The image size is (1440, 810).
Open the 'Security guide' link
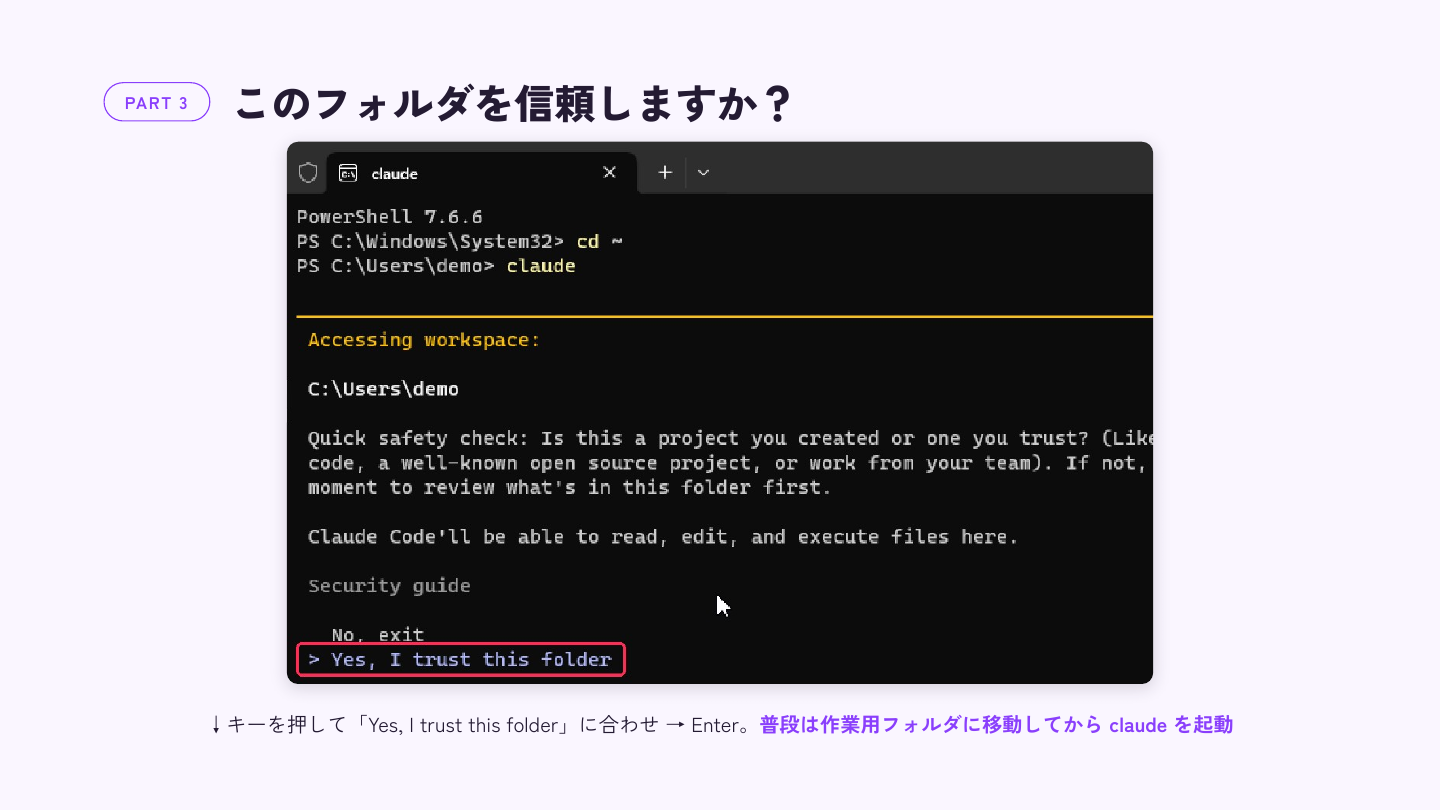click(x=389, y=586)
